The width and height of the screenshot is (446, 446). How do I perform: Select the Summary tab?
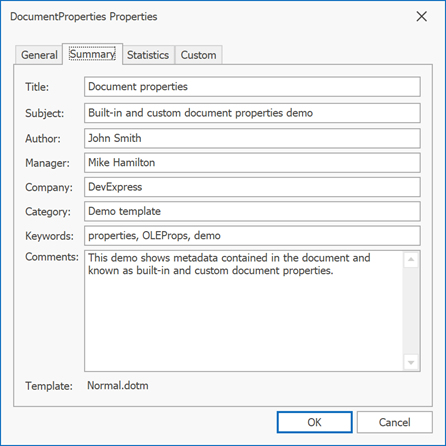click(x=92, y=54)
